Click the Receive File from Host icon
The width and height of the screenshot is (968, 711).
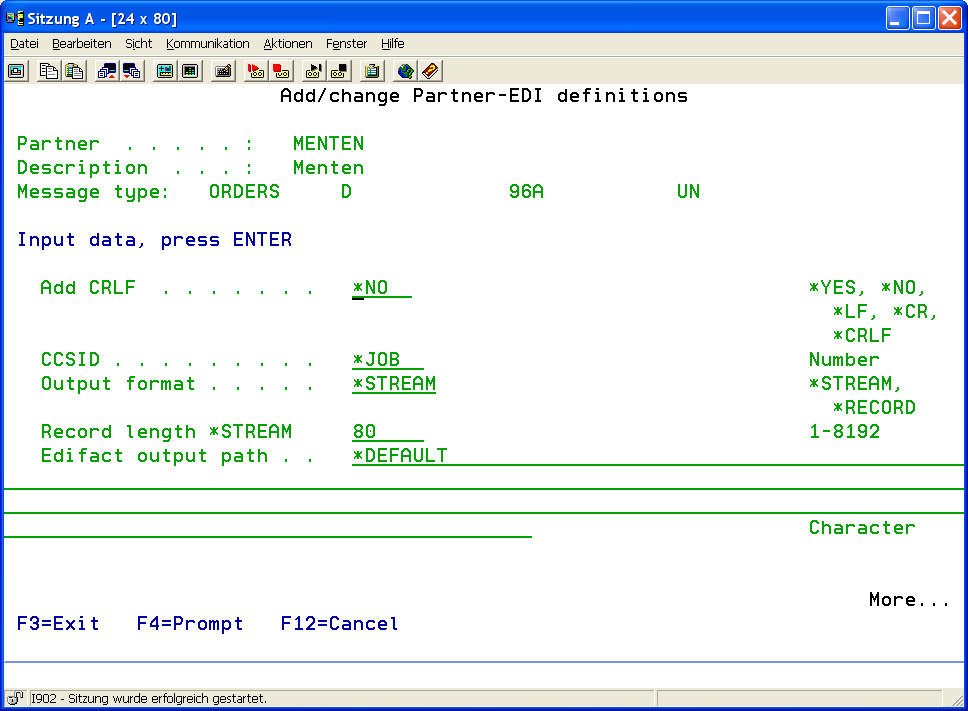click(132, 71)
